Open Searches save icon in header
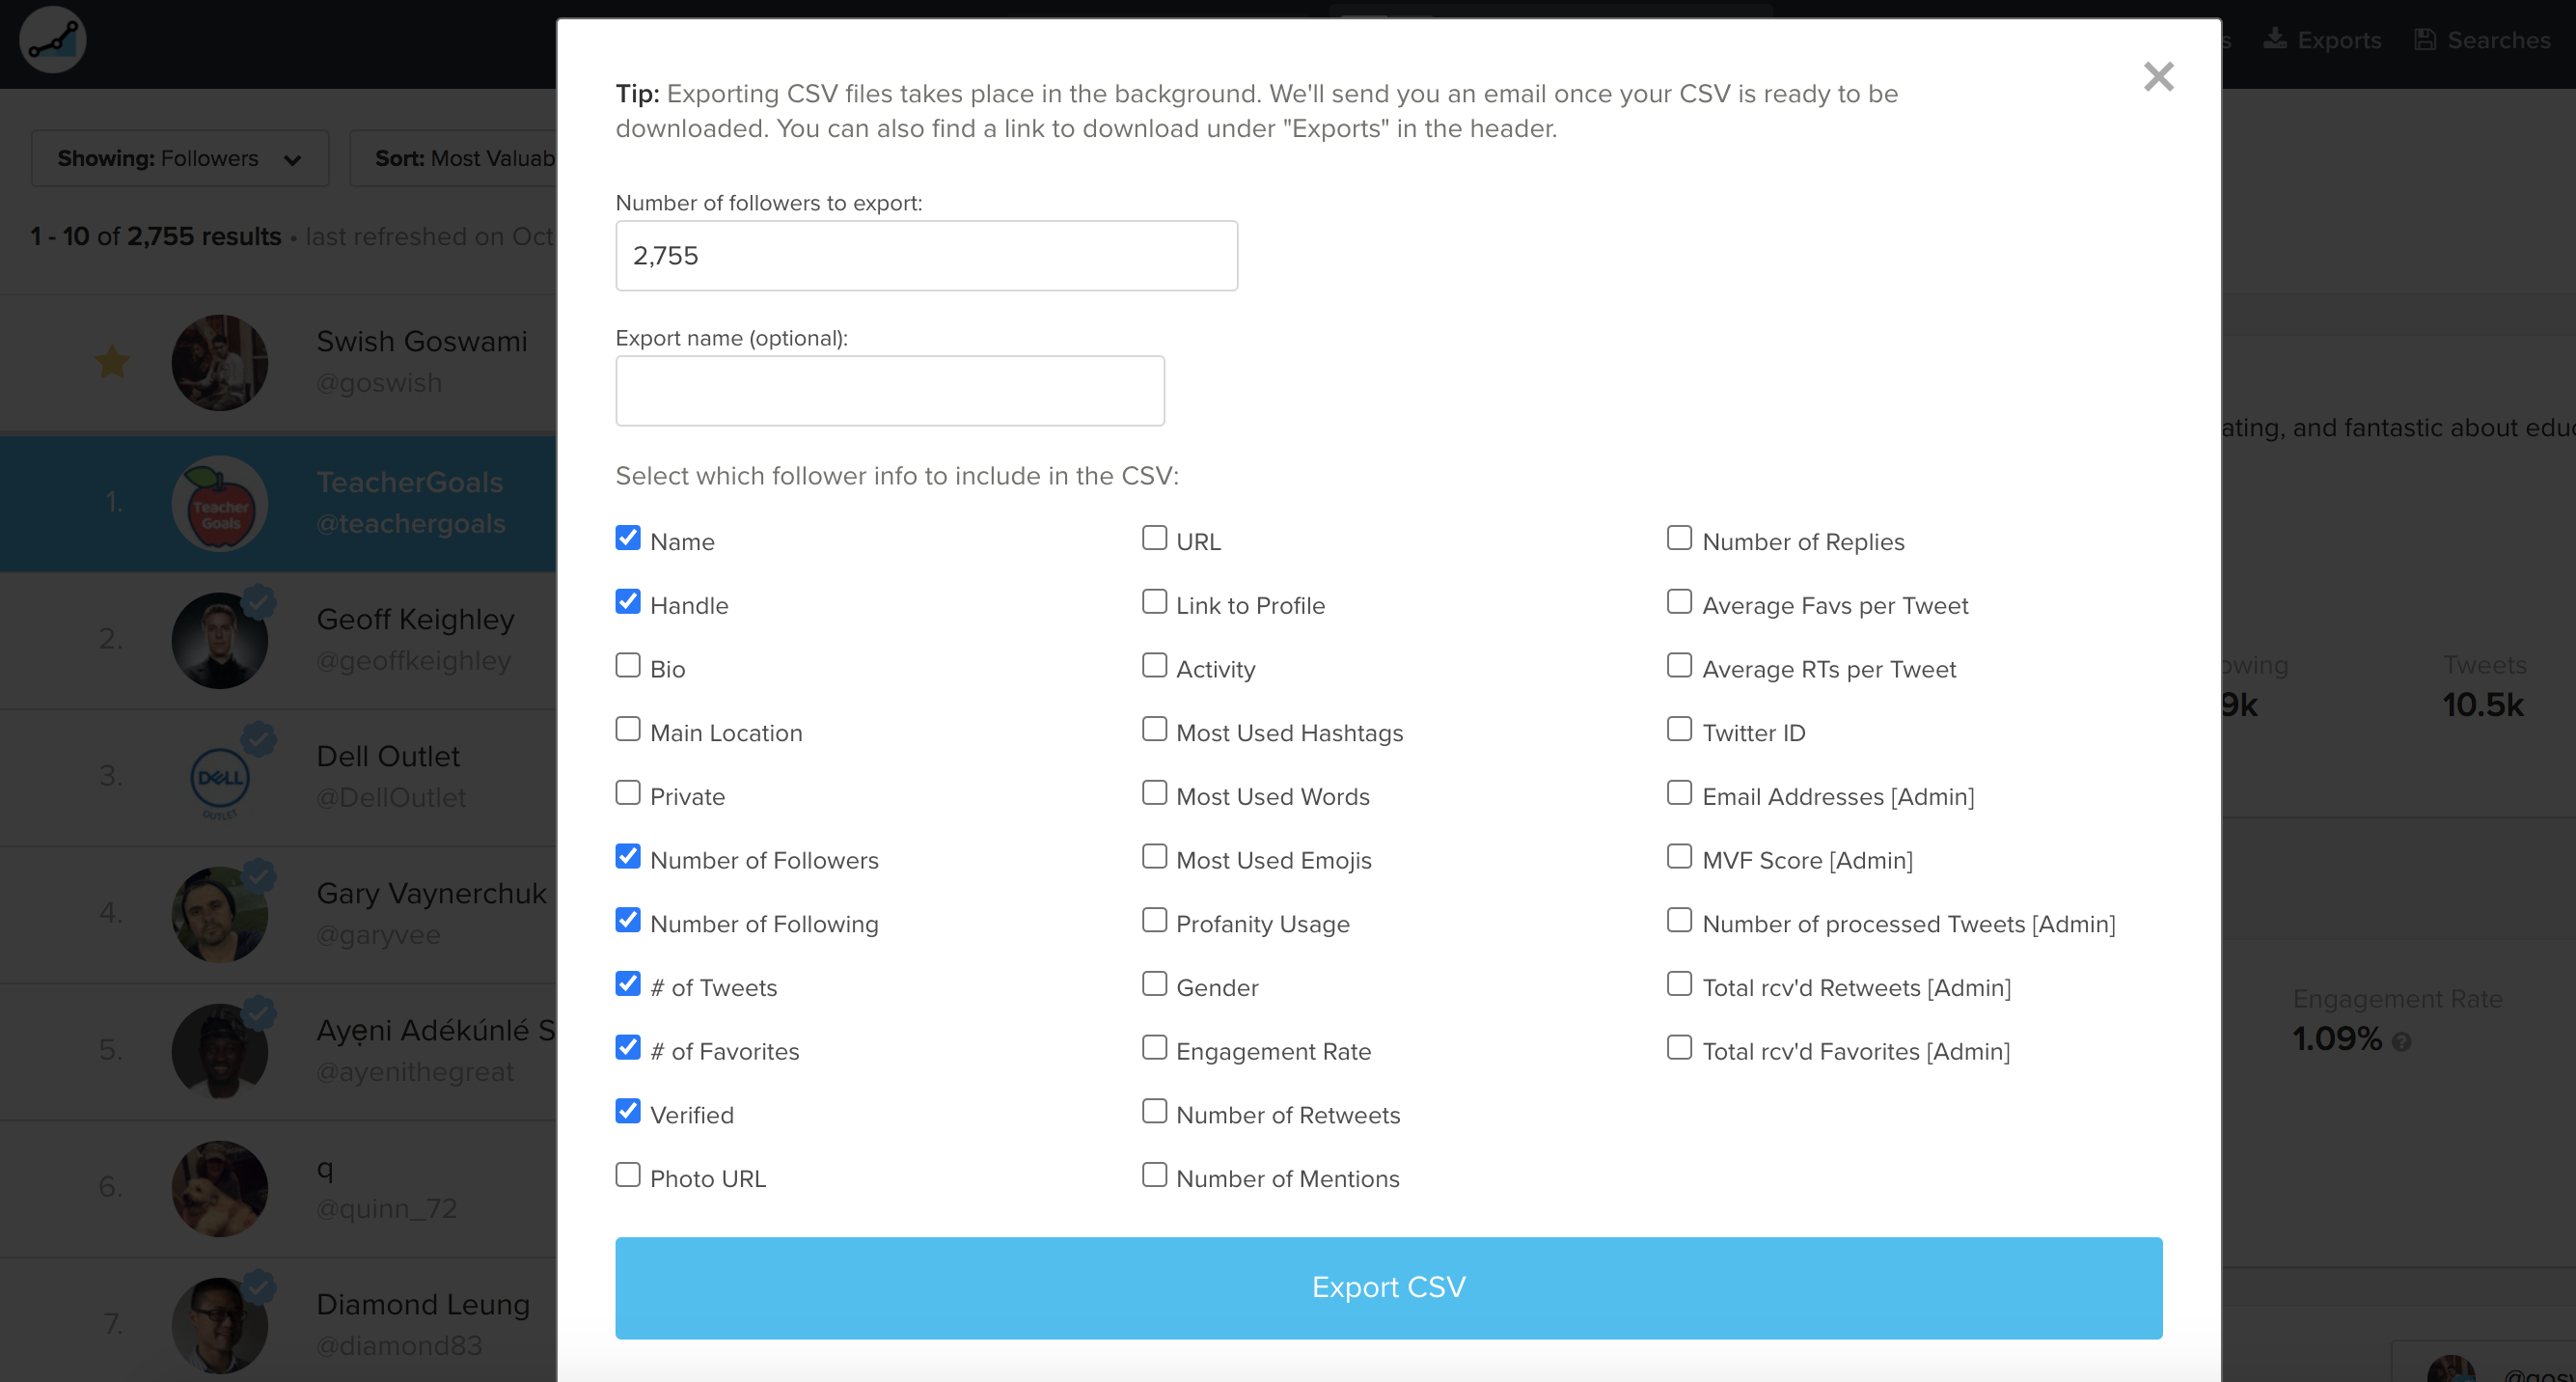2576x1382 pixels. [x=2425, y=40]
